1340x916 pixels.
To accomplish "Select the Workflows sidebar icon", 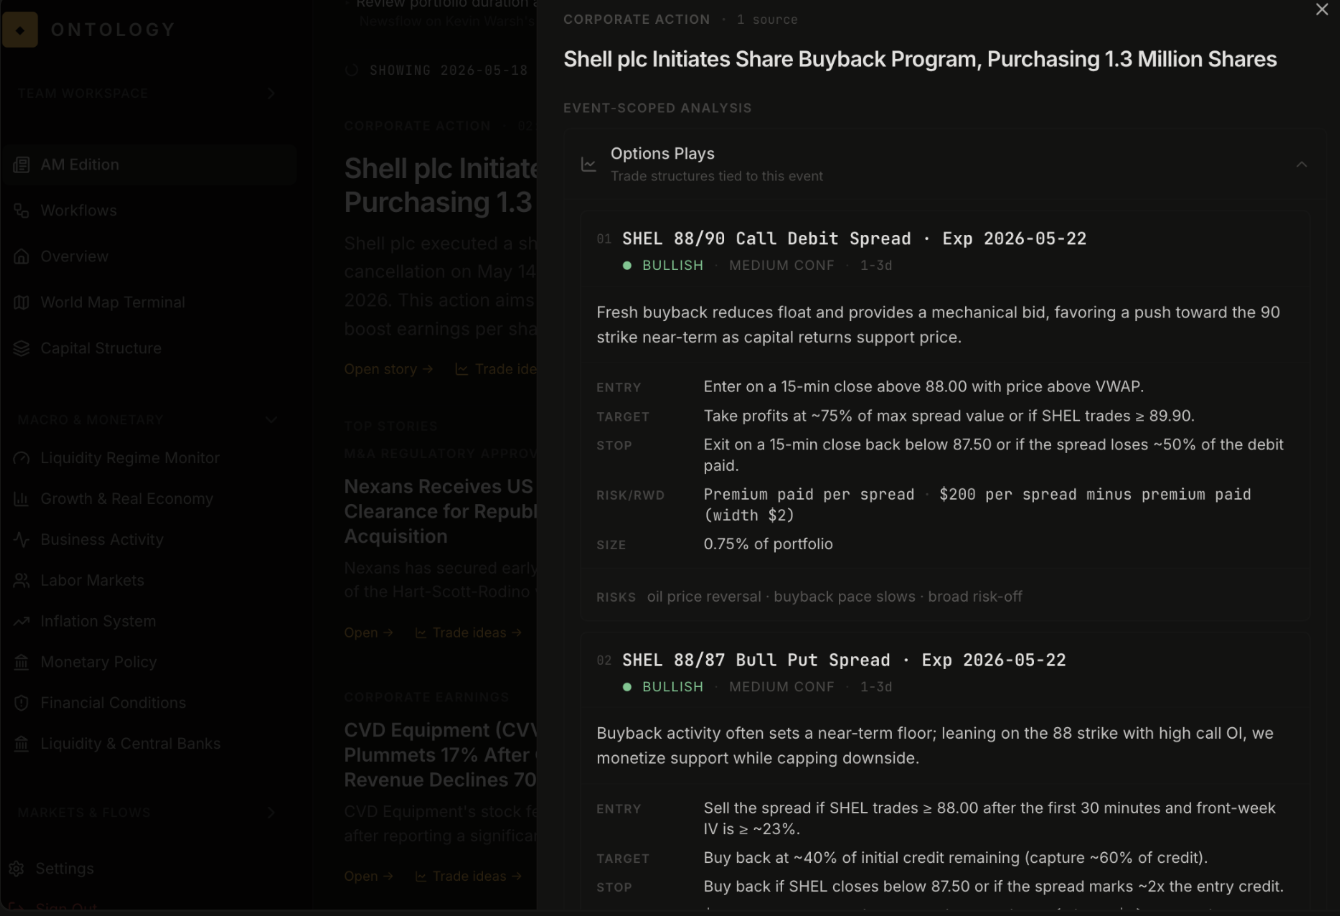I will coord(21,211).
